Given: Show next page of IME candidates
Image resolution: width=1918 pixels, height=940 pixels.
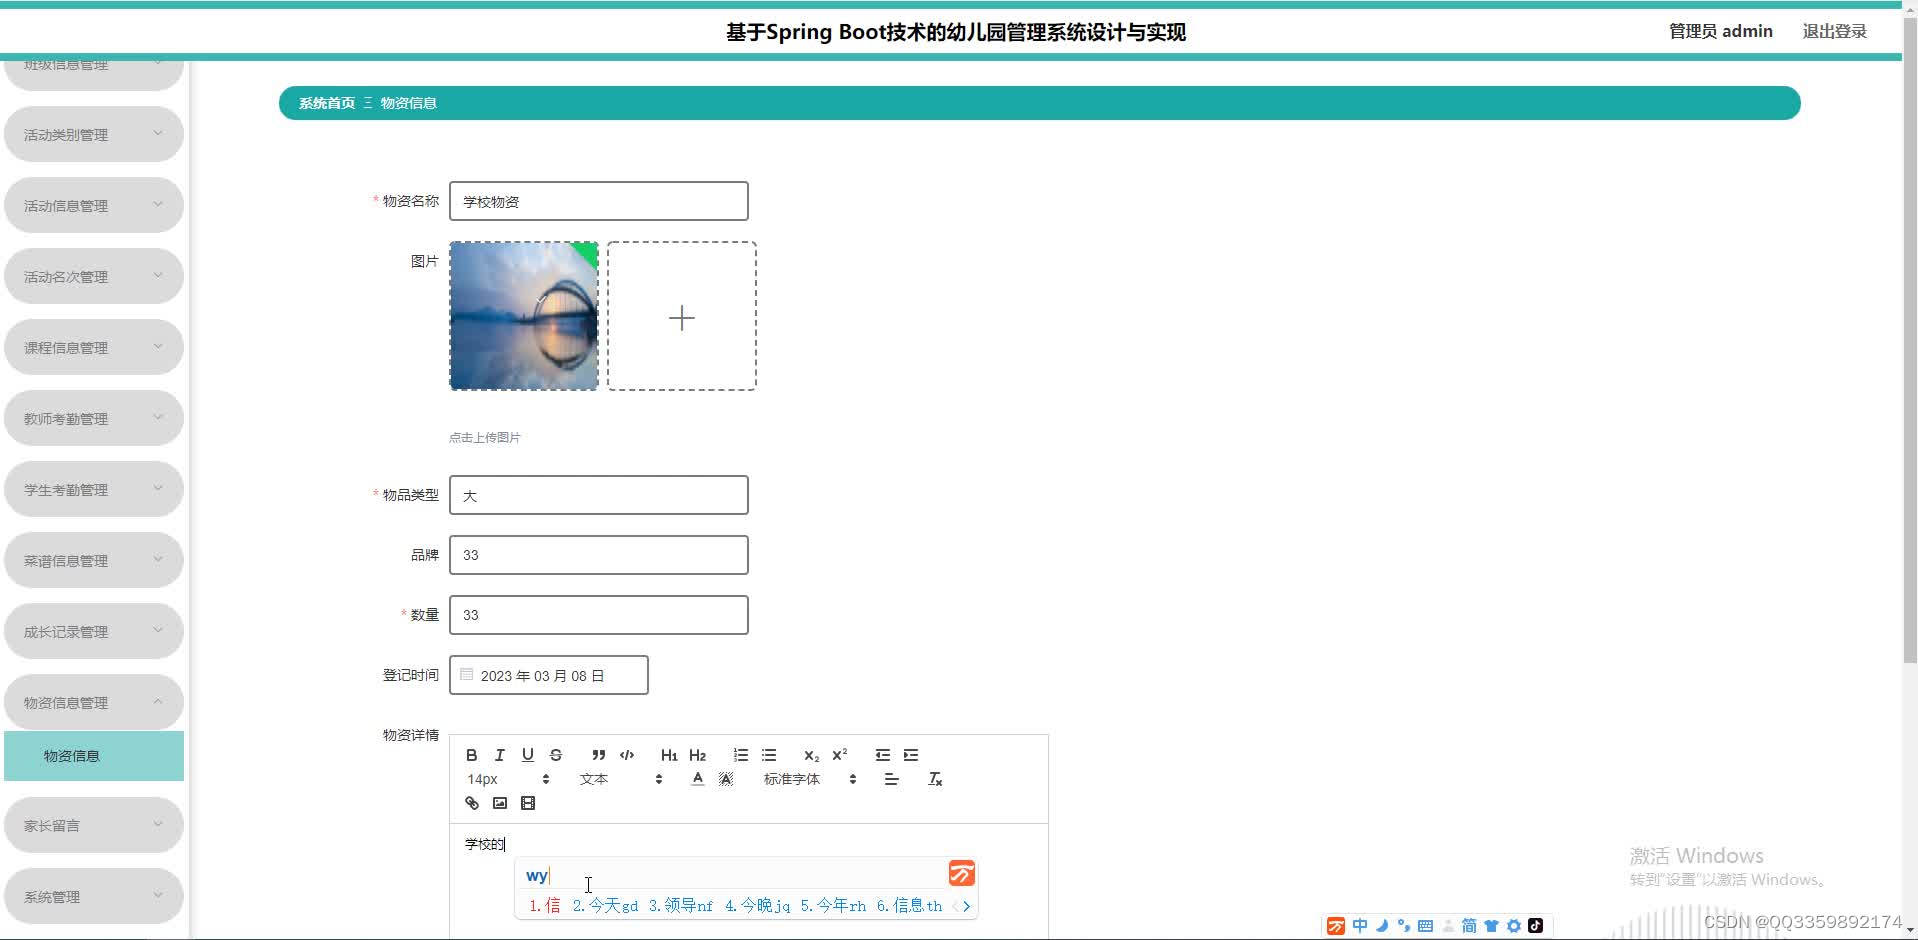Looking at the screenshot, I should coord(966,906).
